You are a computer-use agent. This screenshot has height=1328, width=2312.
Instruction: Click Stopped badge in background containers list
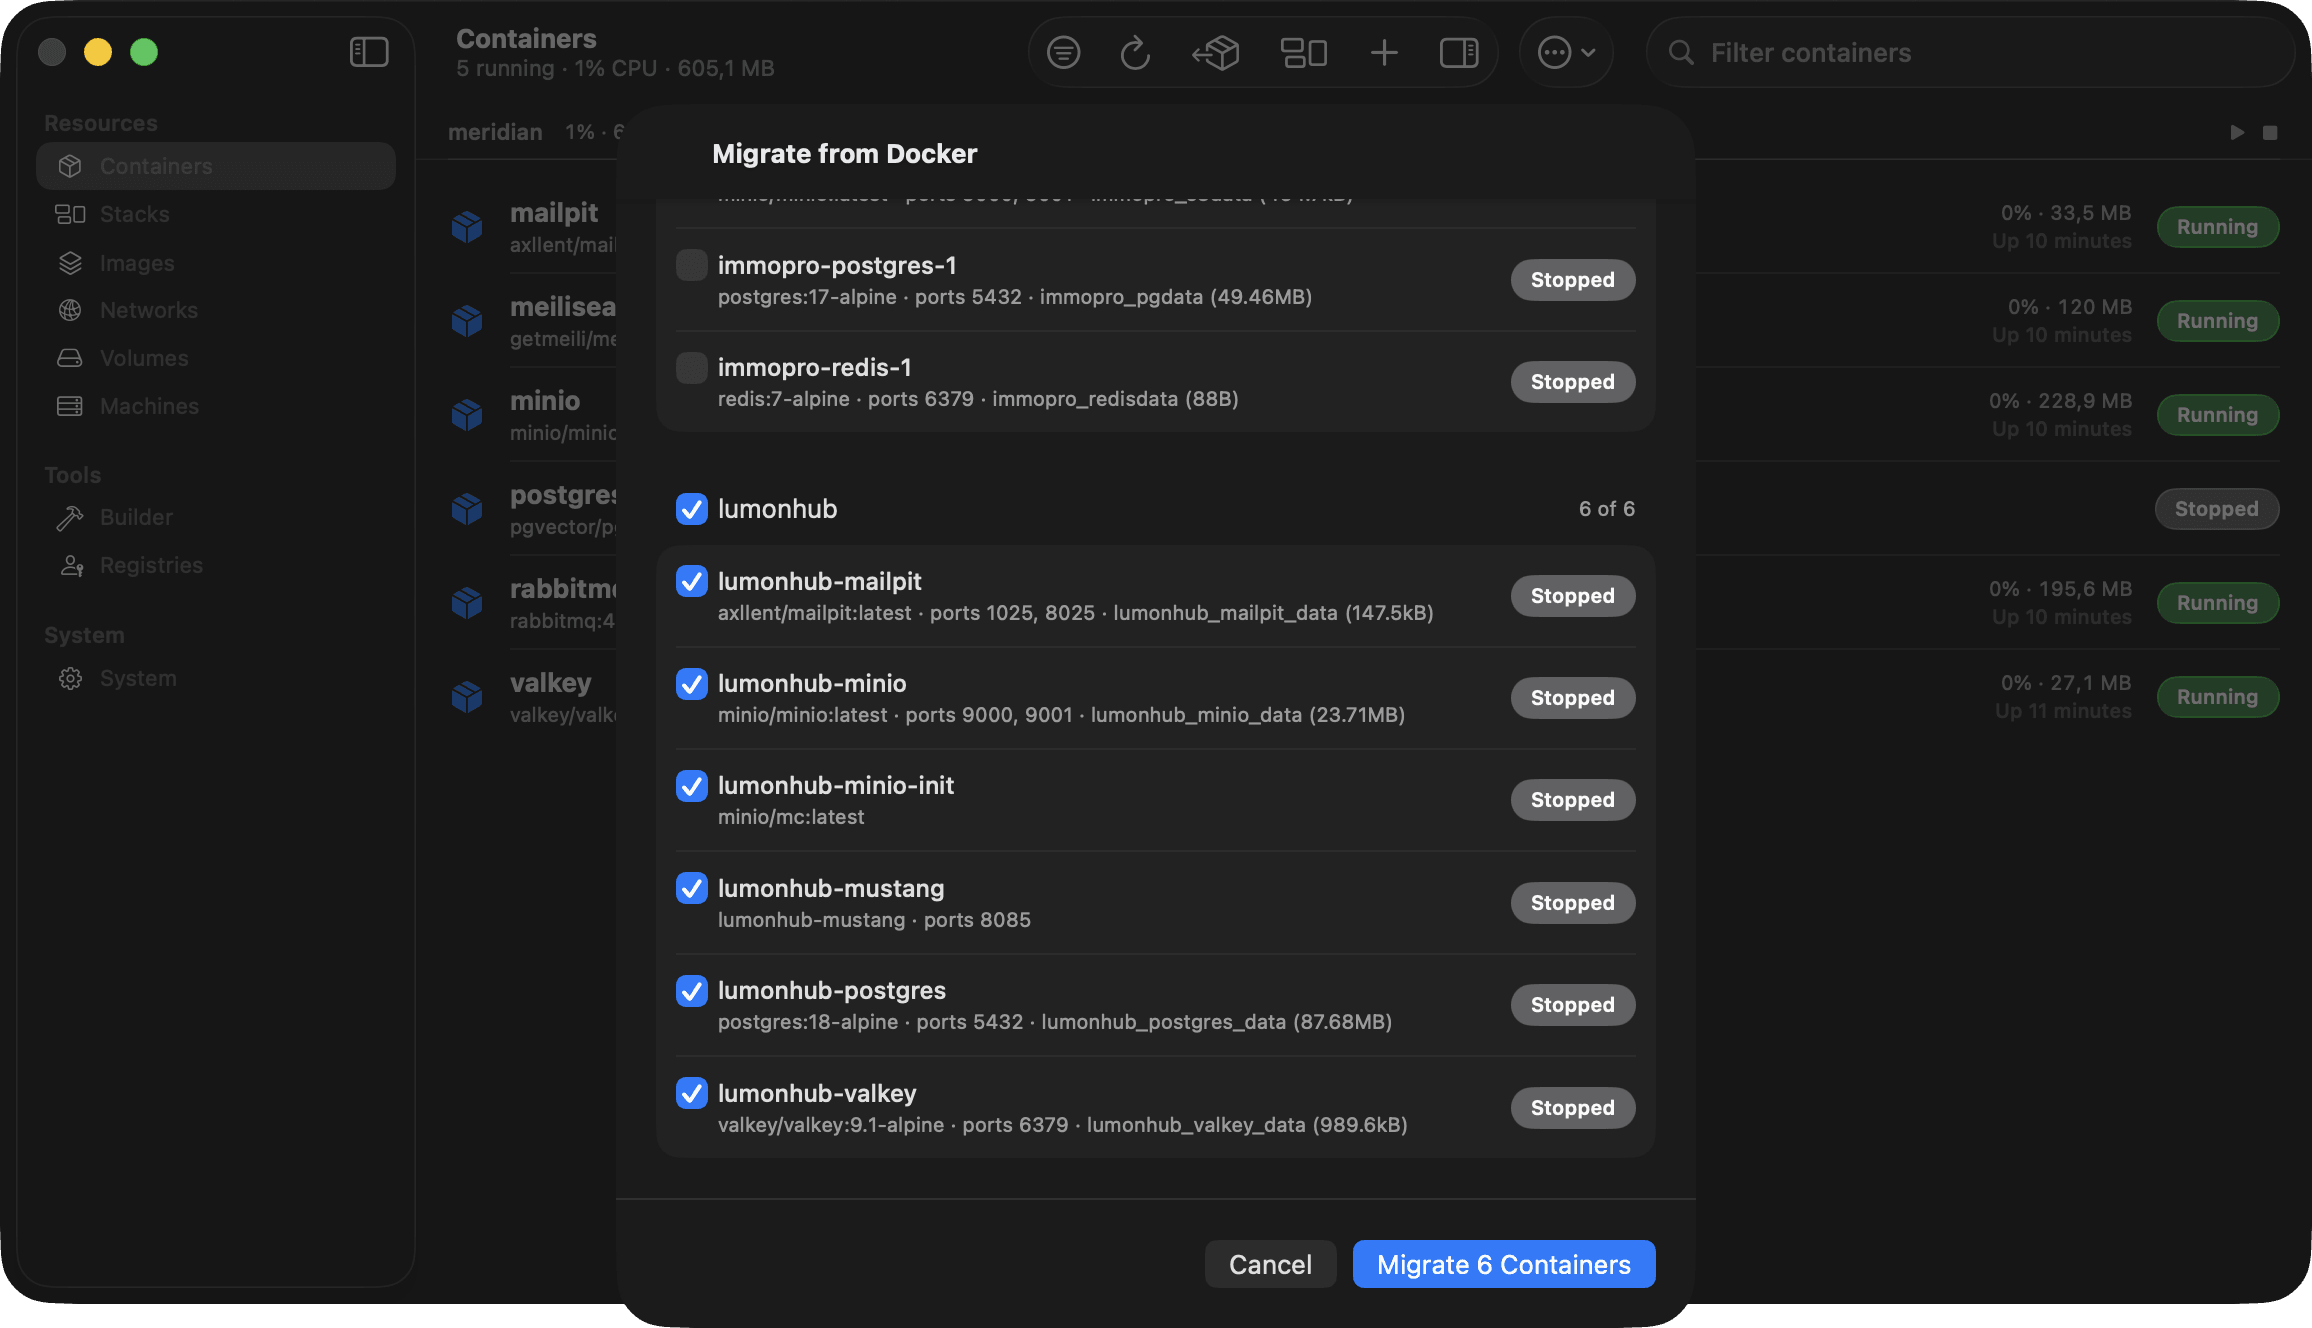click(x=2217, y=509)
